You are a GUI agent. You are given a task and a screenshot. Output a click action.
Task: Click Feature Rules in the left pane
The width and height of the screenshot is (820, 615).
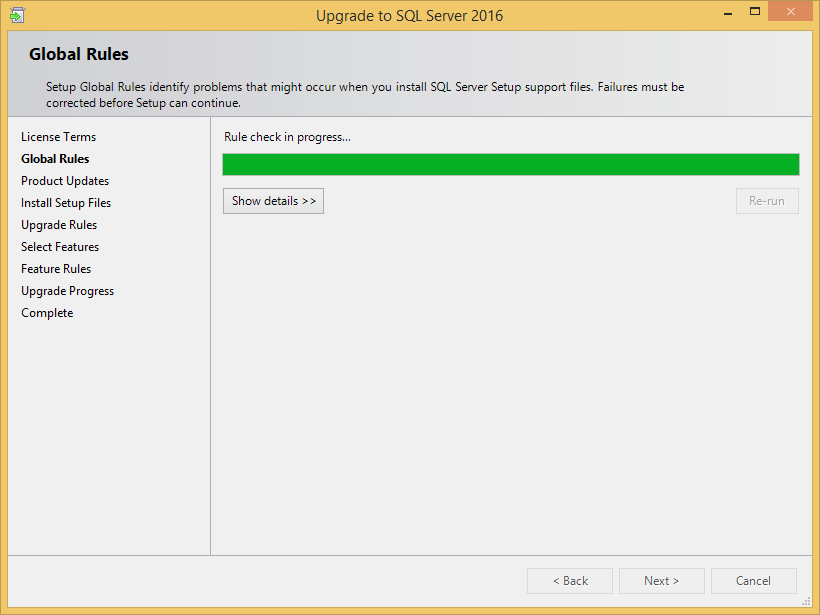point(56,269)
